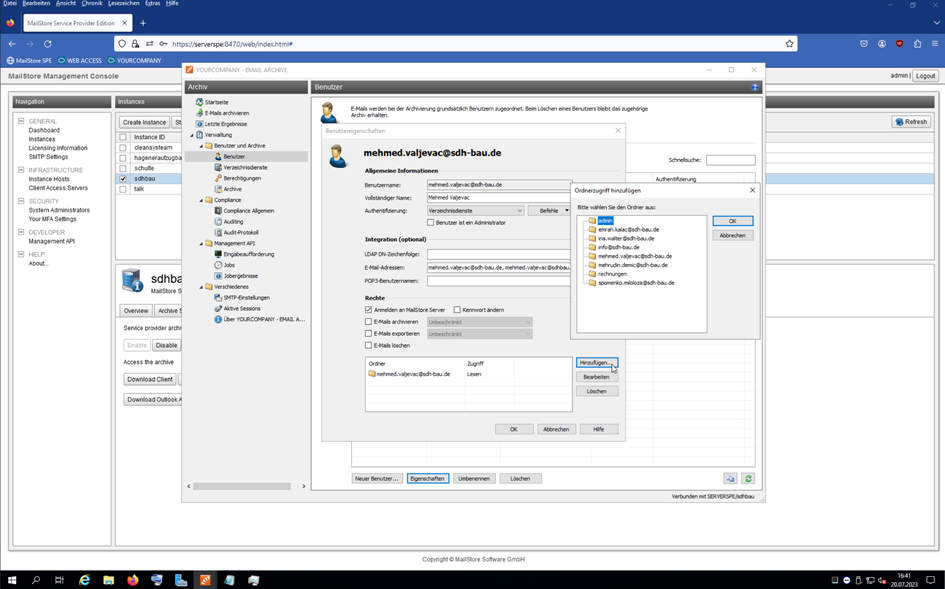Collapse the Compliance tree node
Image resolution: width=945 pixels, height=589 pixels.
(200, 200)
